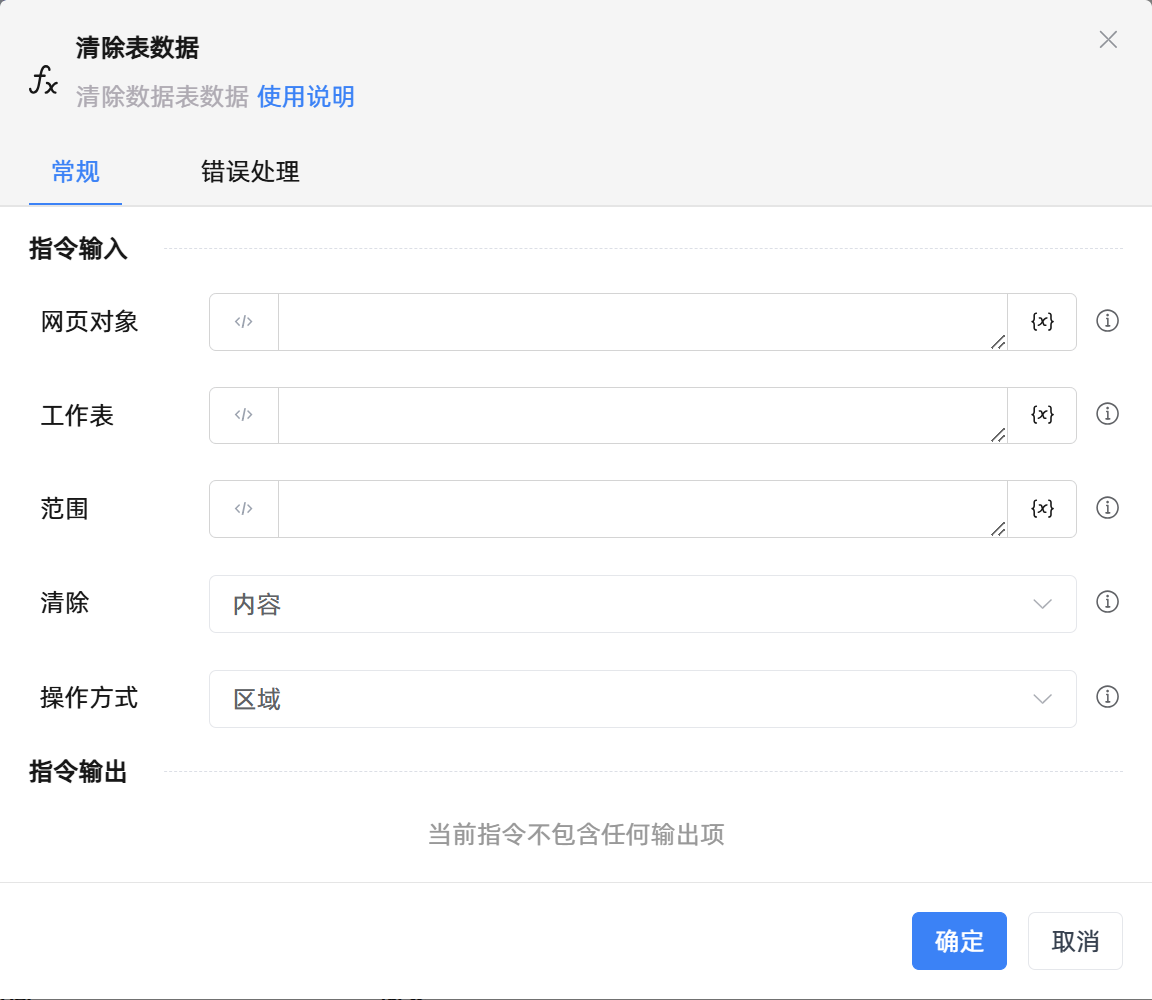Show info tooltip for 范围
1152x1000 pixels.
1107,508
